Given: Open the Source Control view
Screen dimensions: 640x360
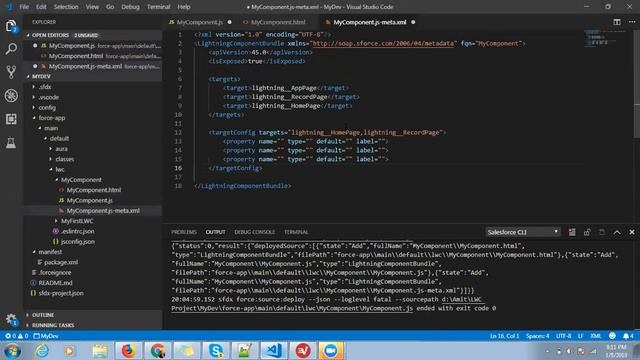Looking at the screenshot, I should (x=11, y=72).
